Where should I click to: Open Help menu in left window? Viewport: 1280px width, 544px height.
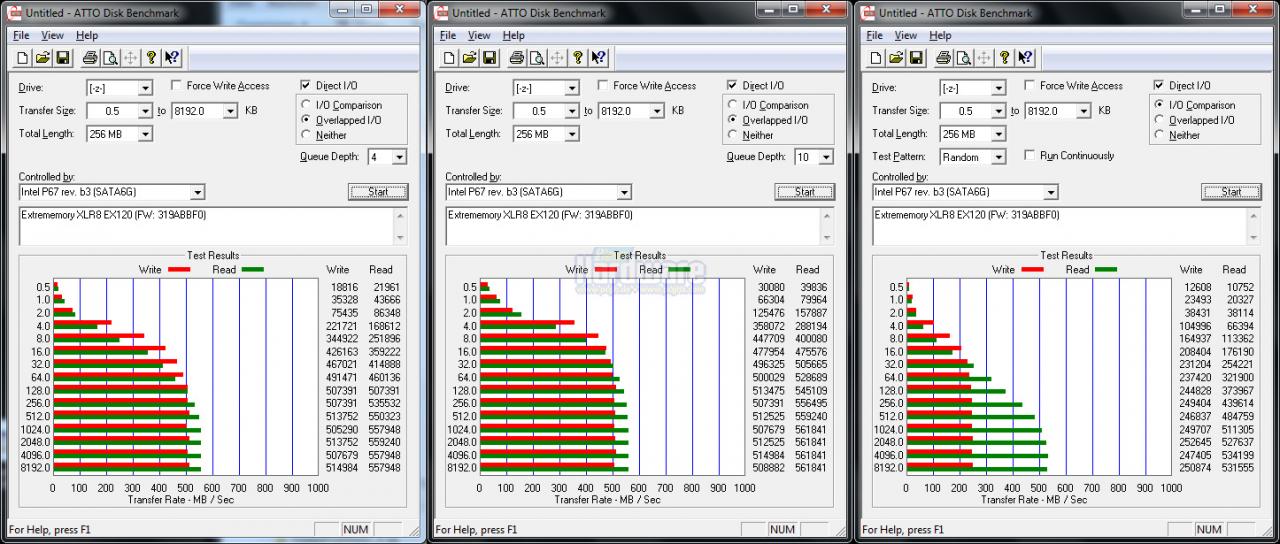point(87,35)
